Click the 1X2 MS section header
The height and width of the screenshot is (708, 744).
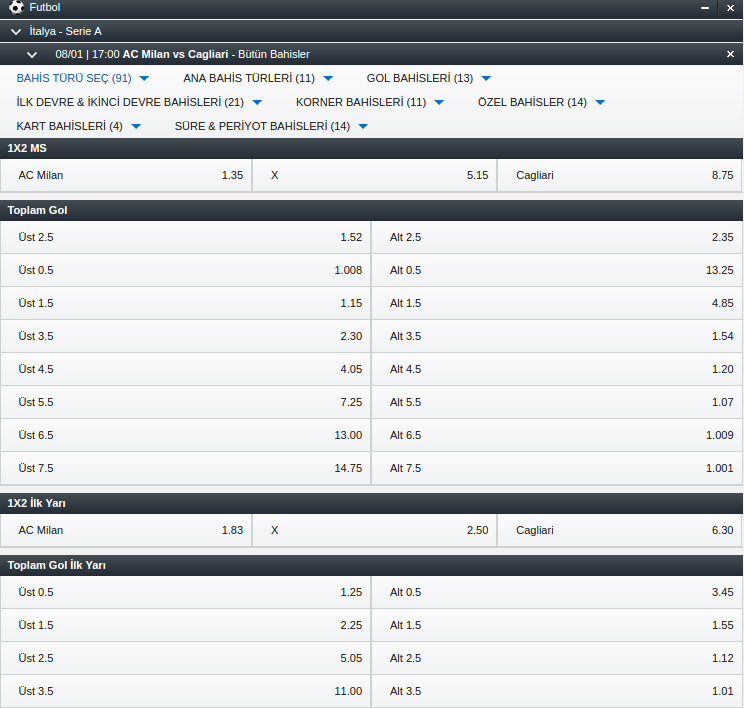[x=372, y=149]
